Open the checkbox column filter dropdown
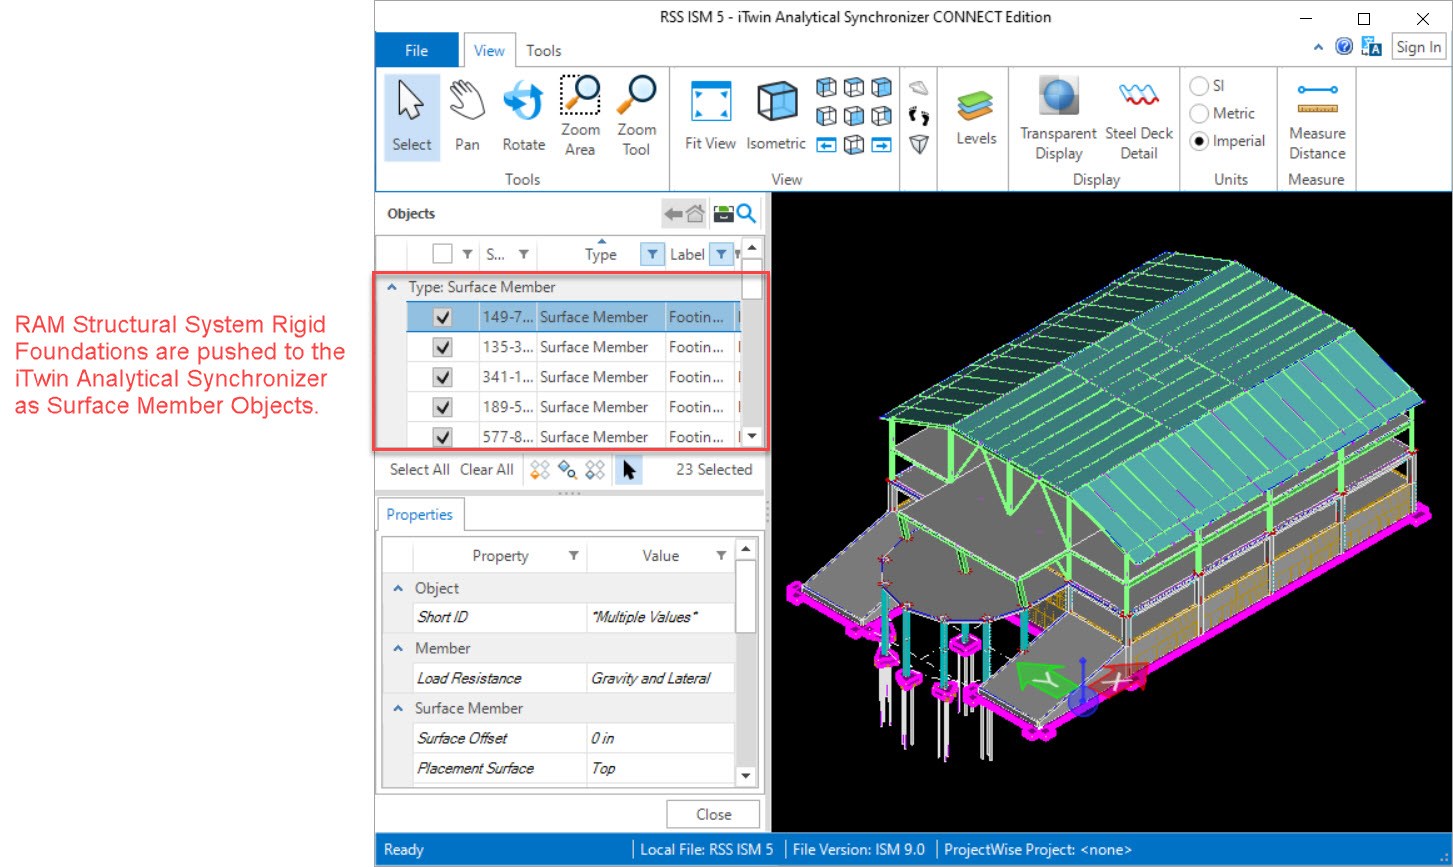The height and width of the screenshot is (867, 1453). coord(467,255)
